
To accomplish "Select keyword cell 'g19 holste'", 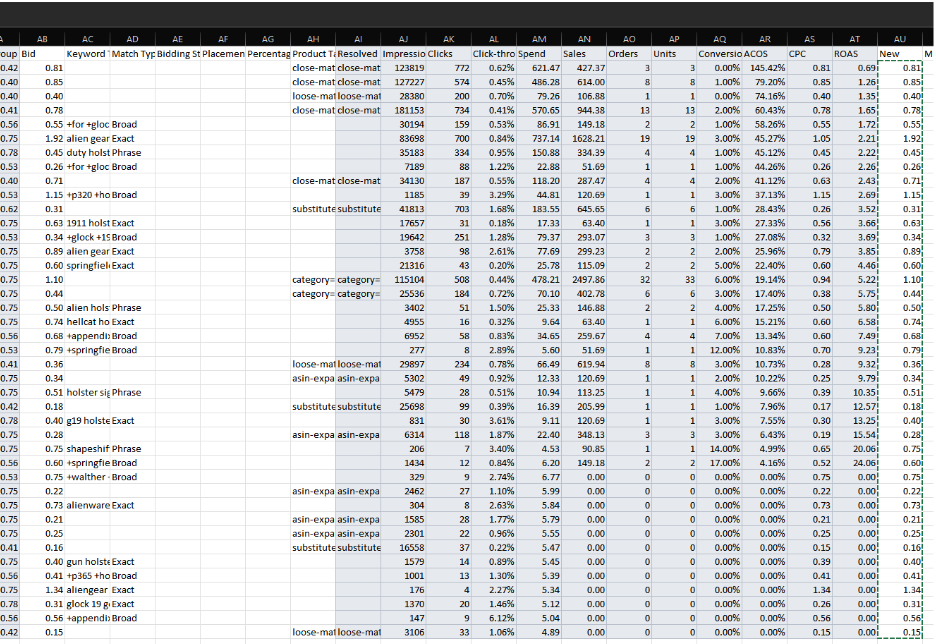I will [88, 421].
